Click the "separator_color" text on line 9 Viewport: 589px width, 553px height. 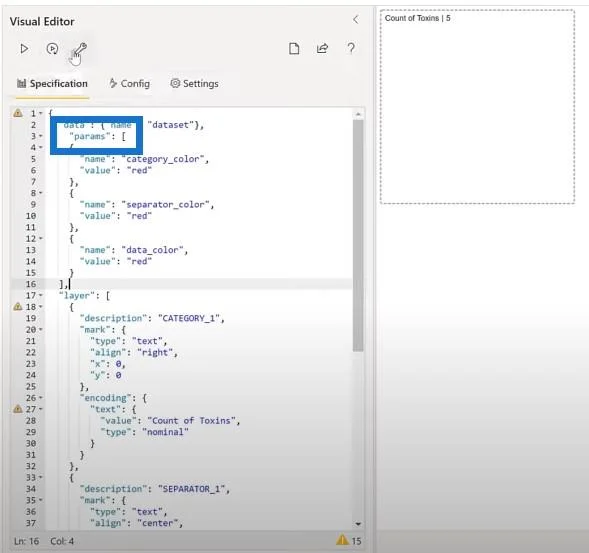point(165,205)
